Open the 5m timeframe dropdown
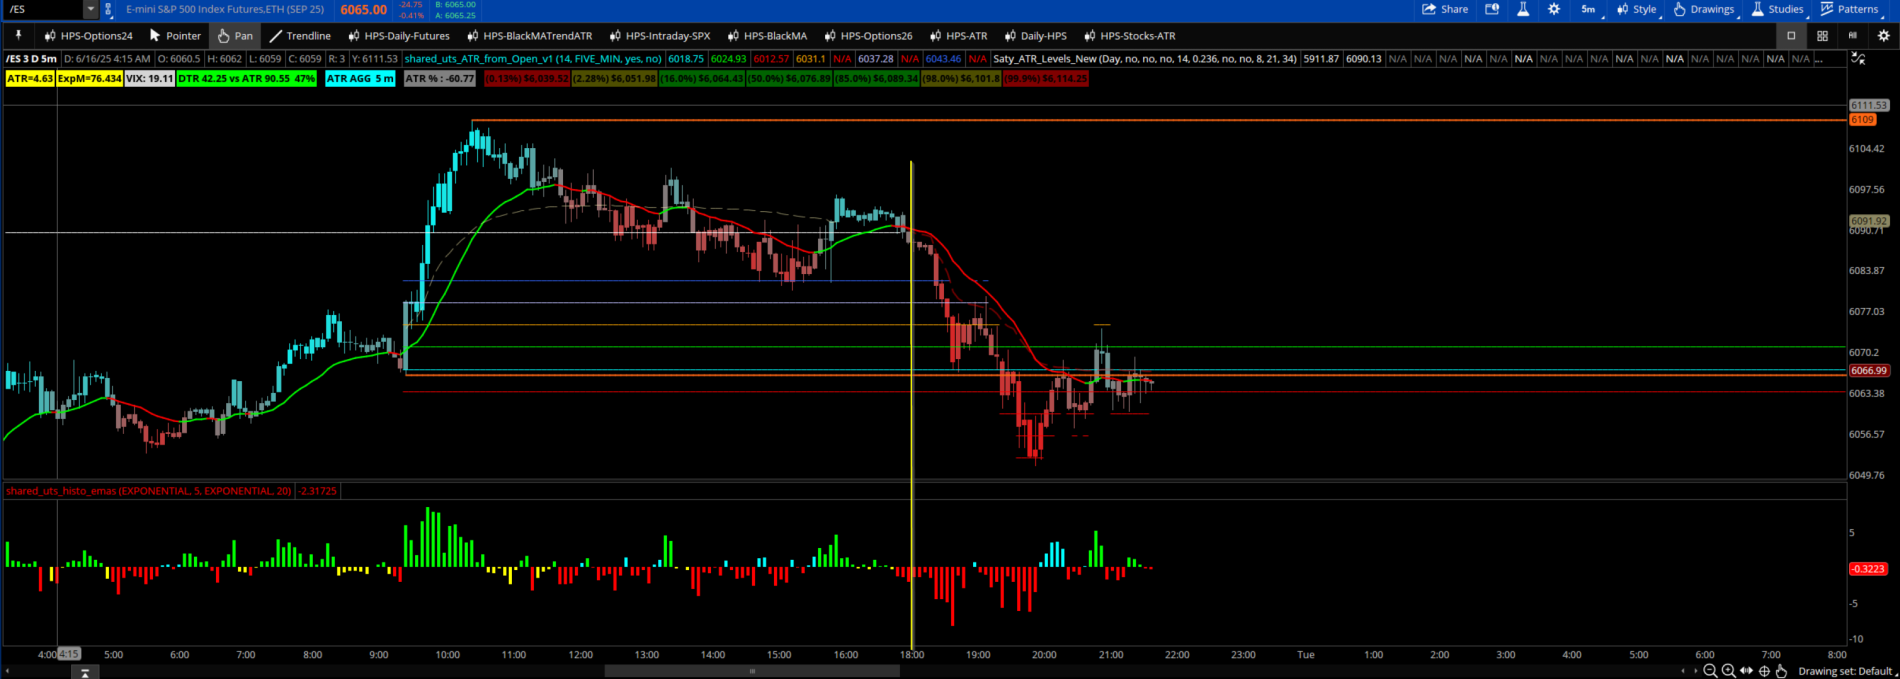Image resolution: width=1900 pixels, height=679 pixels. (1591, 9)
